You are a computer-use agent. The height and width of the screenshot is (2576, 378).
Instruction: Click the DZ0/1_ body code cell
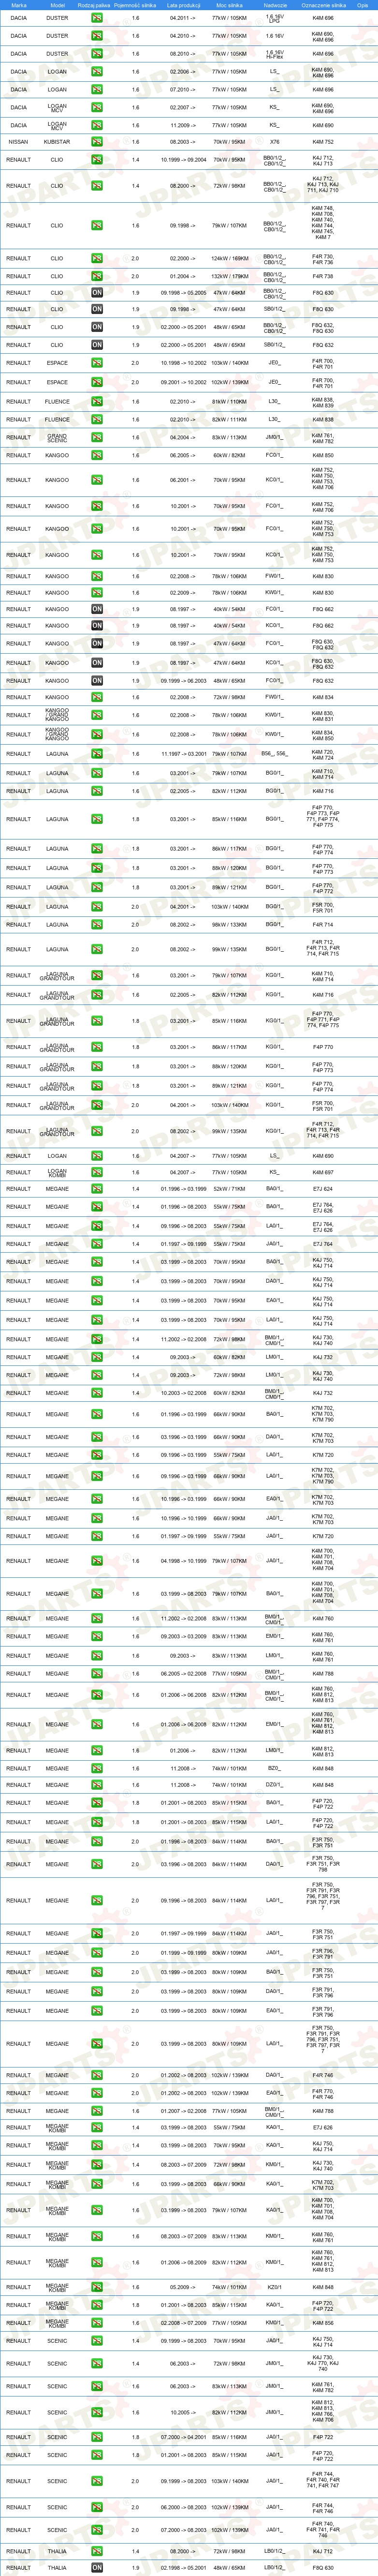click(275, 1785)
